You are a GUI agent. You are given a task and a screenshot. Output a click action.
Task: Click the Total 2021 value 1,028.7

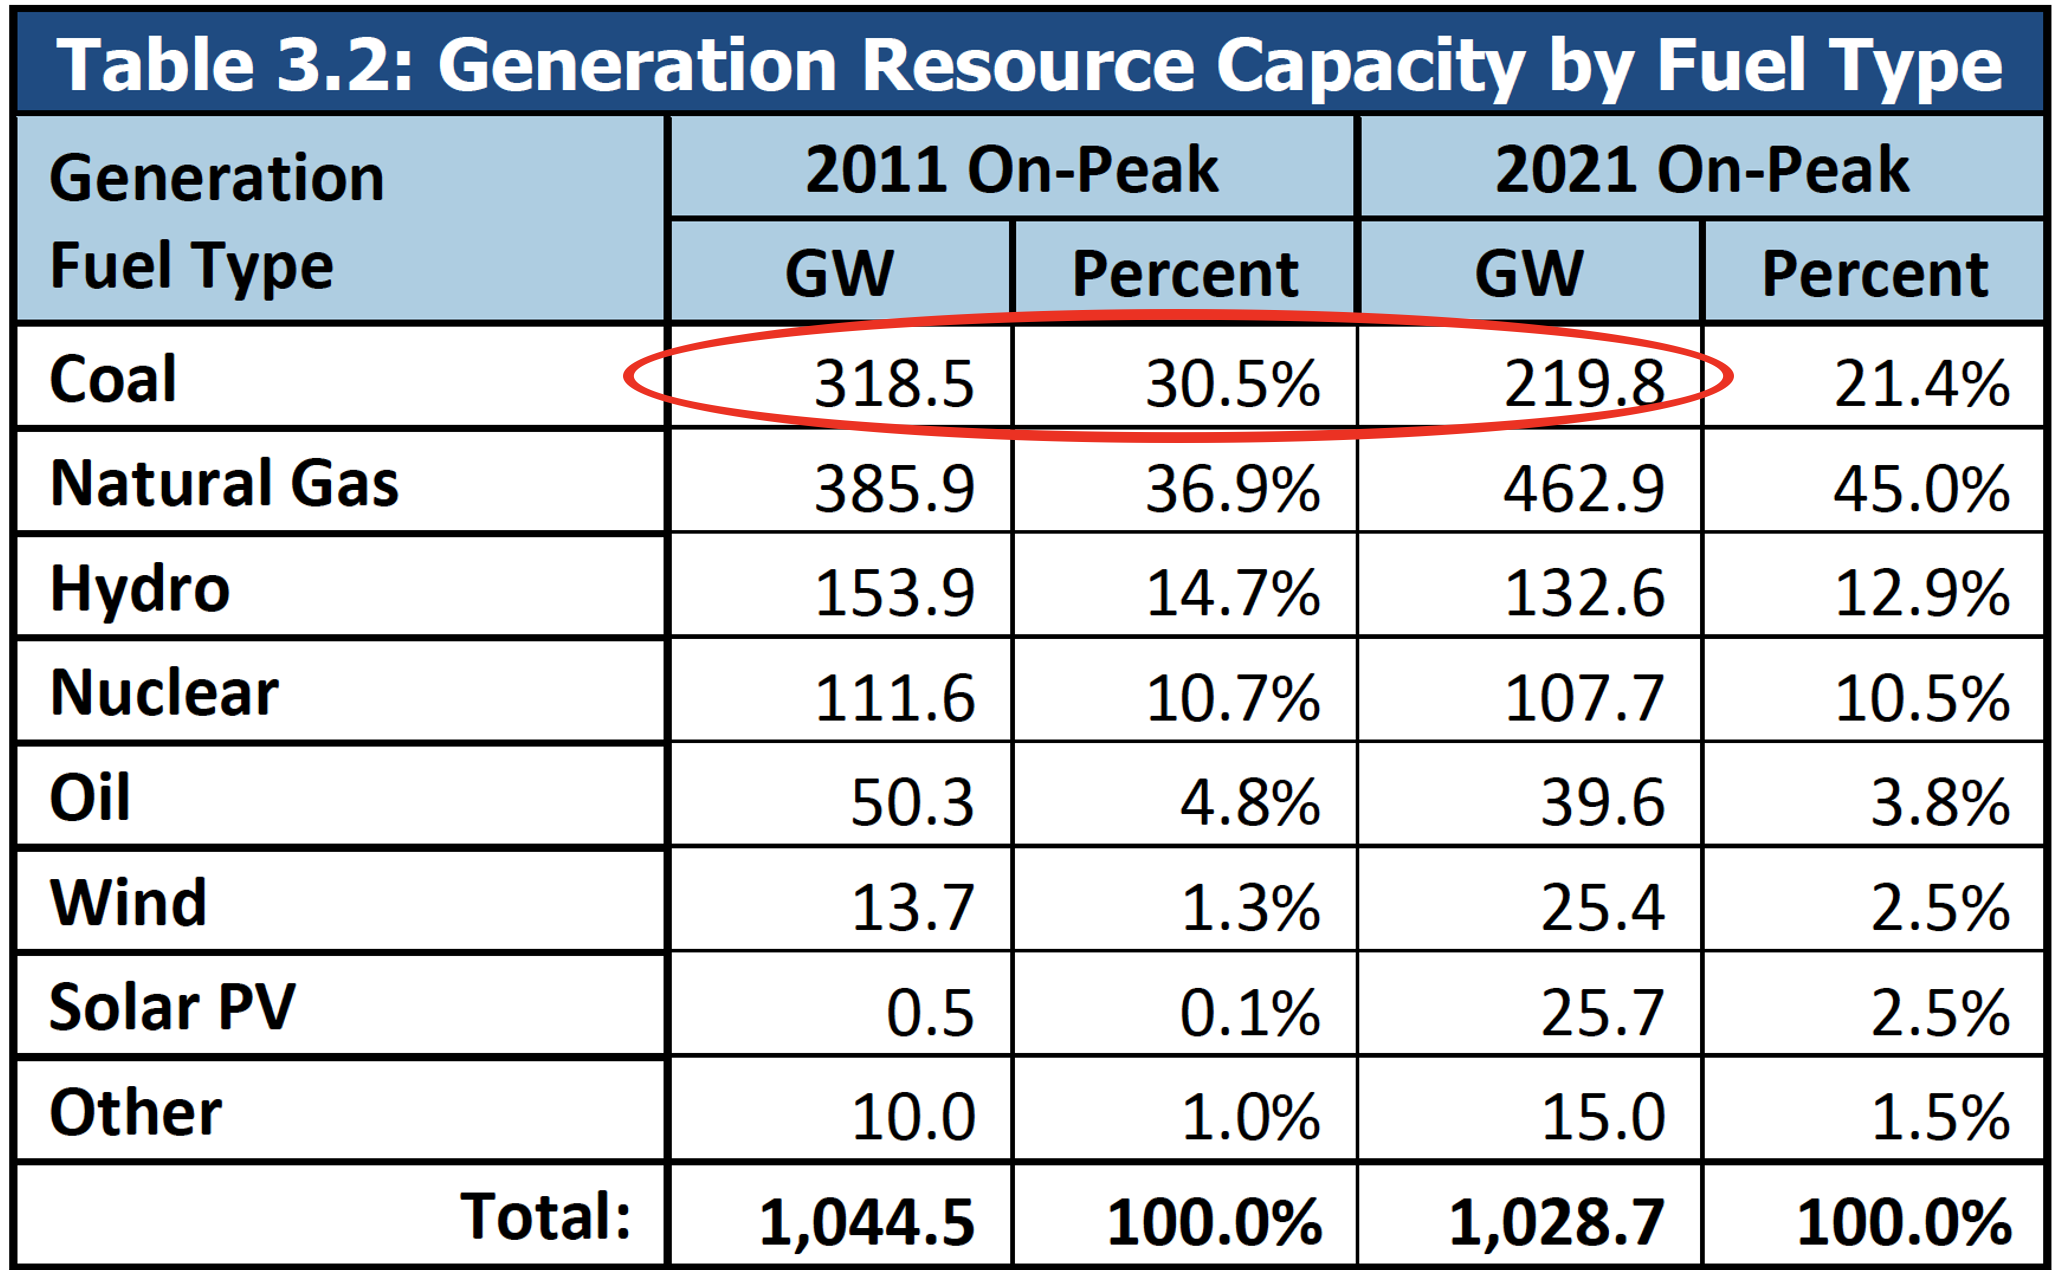click(1556, 1222)
